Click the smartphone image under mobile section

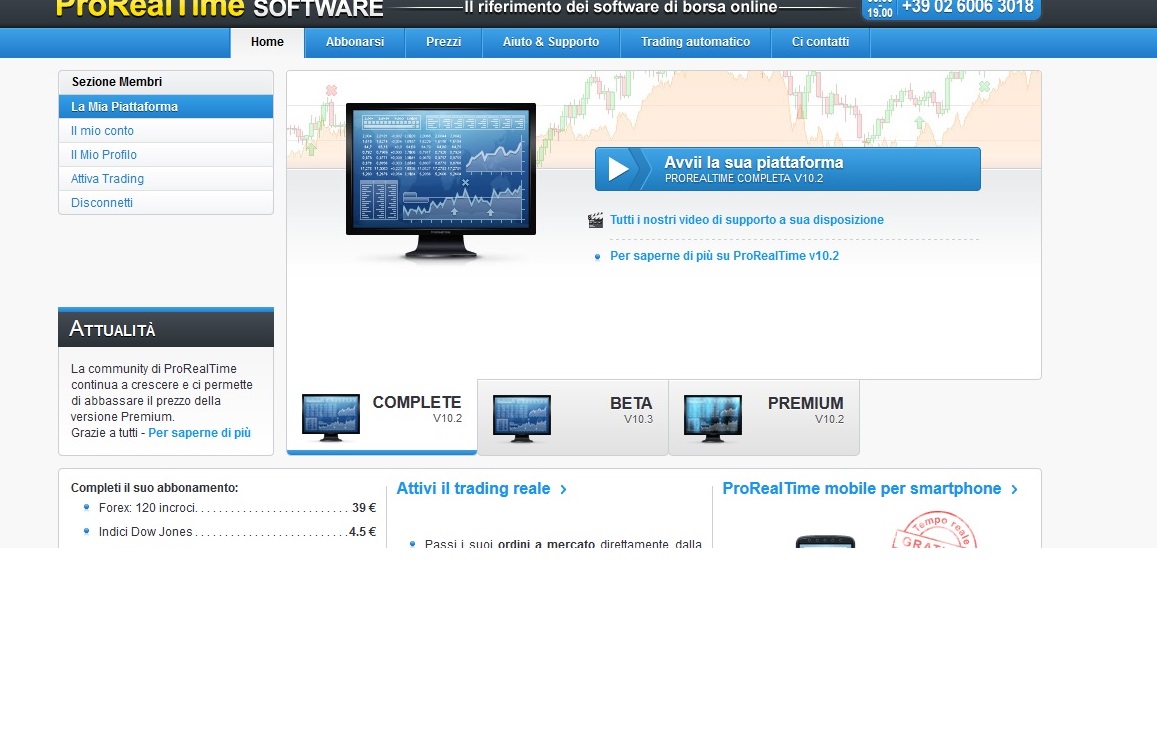pyautogui.click(x=825, y=541)
